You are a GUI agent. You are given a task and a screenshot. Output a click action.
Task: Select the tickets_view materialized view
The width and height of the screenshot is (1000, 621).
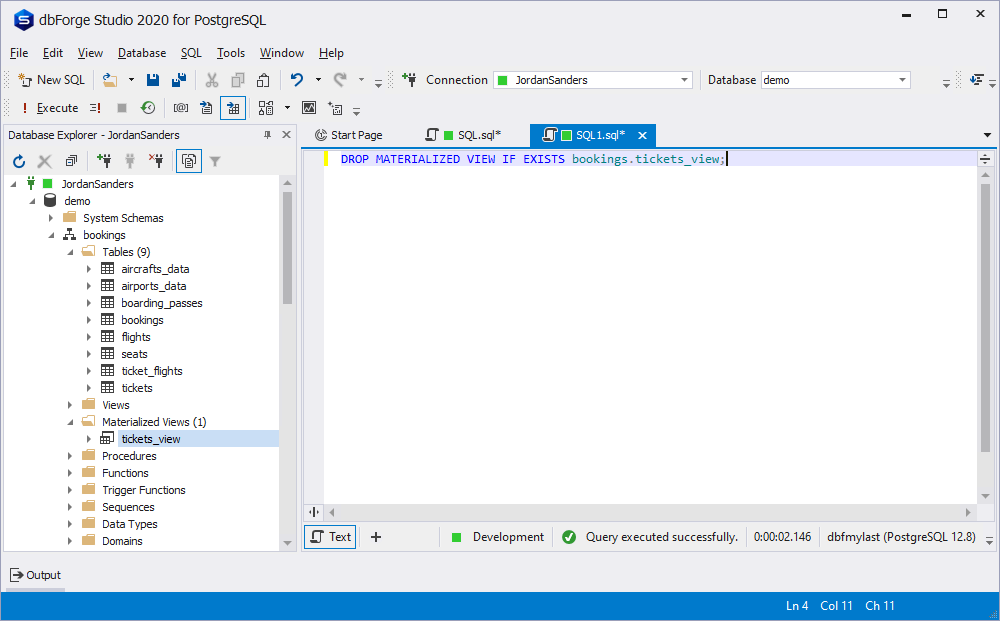(x=151, y=439)
